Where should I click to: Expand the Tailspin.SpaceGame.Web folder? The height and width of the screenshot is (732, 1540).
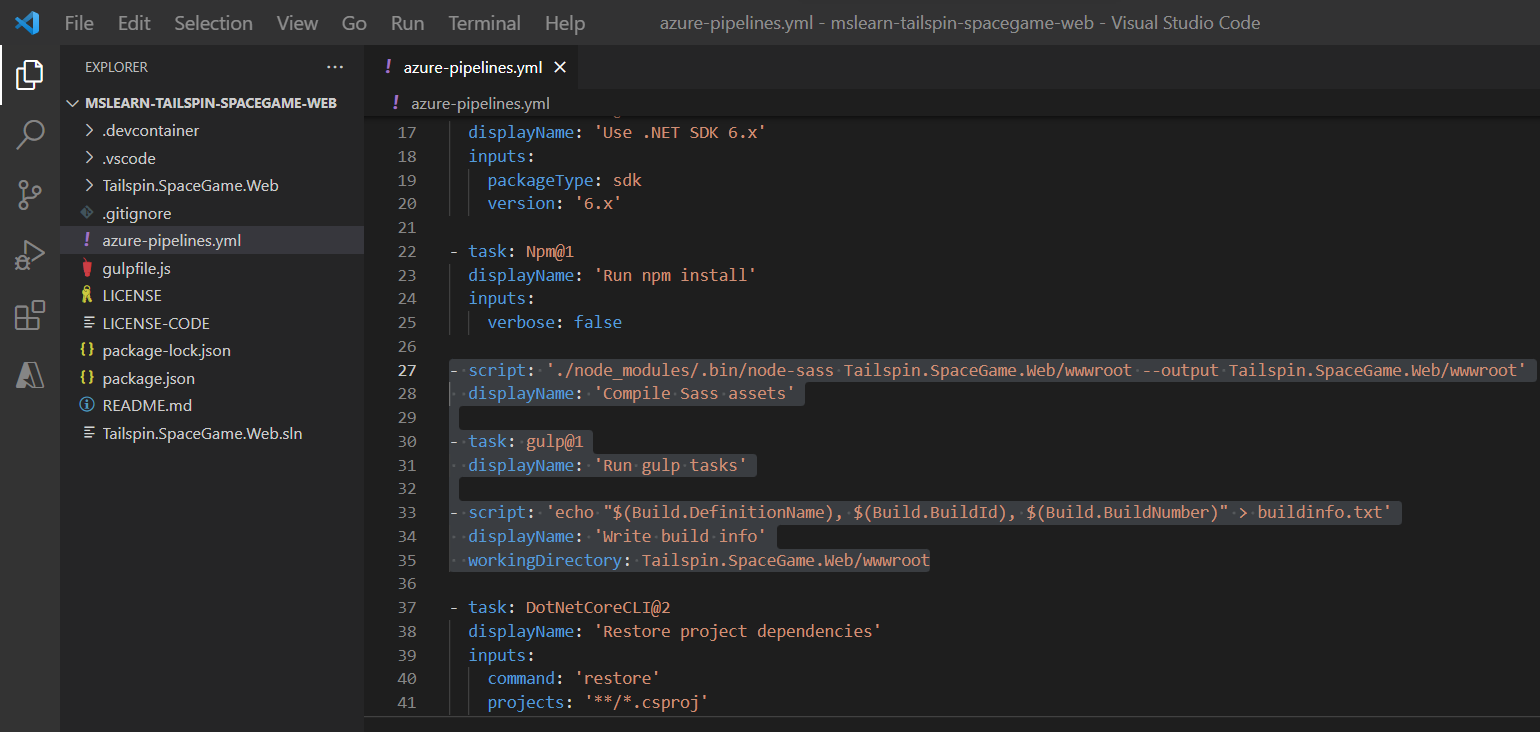212,186
